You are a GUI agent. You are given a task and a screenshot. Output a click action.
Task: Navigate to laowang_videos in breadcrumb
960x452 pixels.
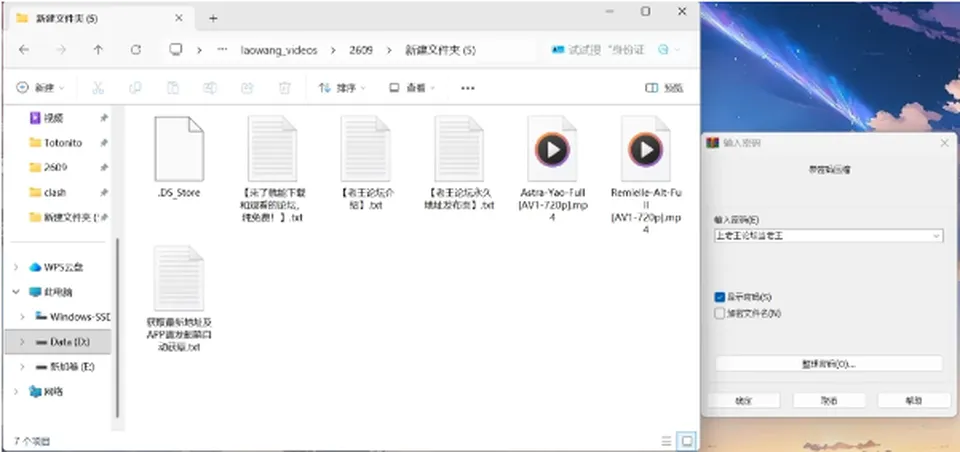279,50
